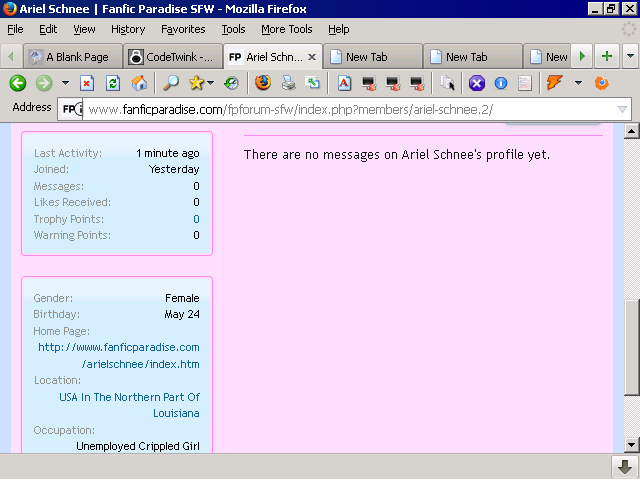Screen dimensions: 640x480
Task: Click the '1 minute ago' last activity value
Action: 168,153
